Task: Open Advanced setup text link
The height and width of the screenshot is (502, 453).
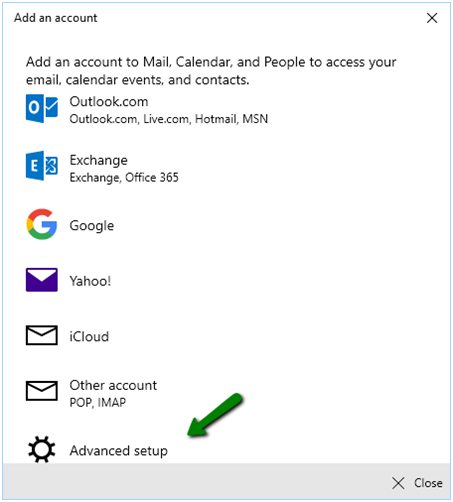Action: 119,451
